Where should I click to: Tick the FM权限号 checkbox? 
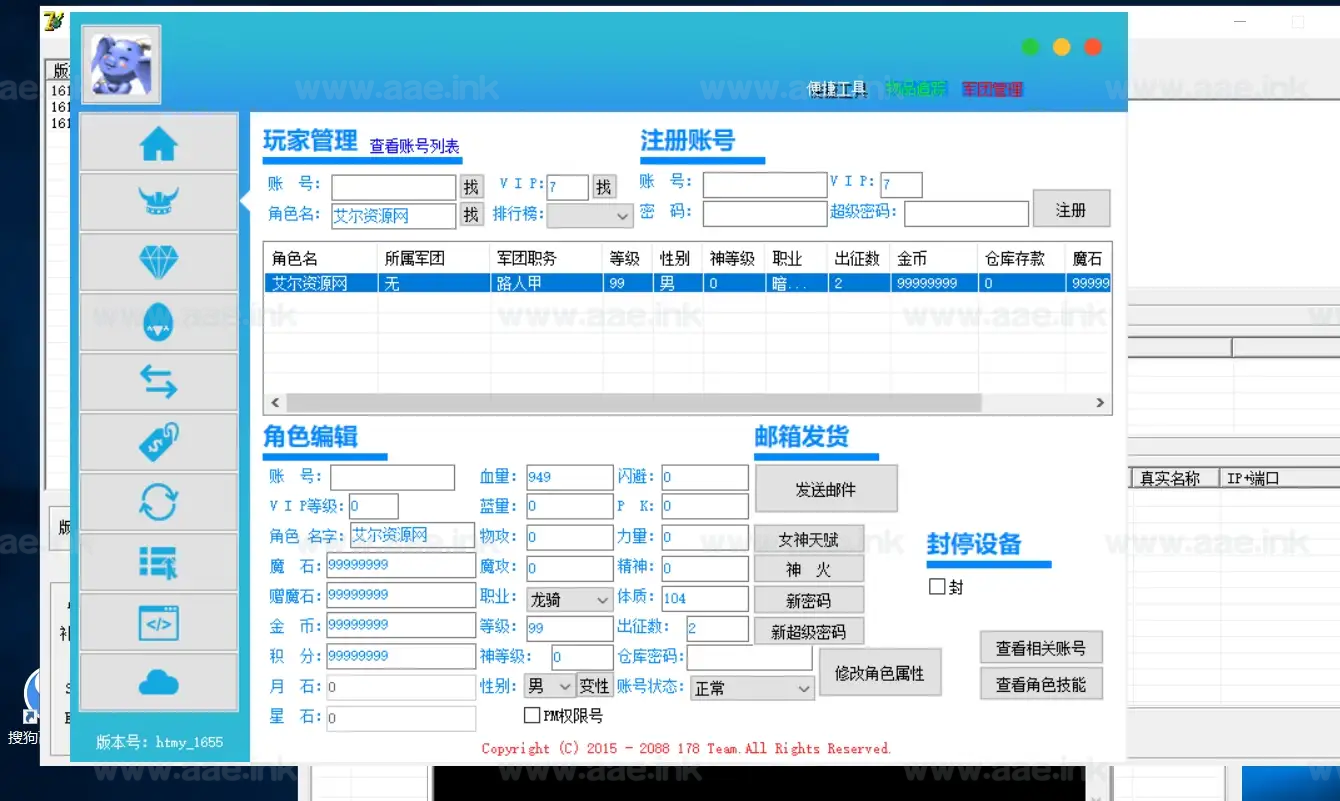click(532, 716)
